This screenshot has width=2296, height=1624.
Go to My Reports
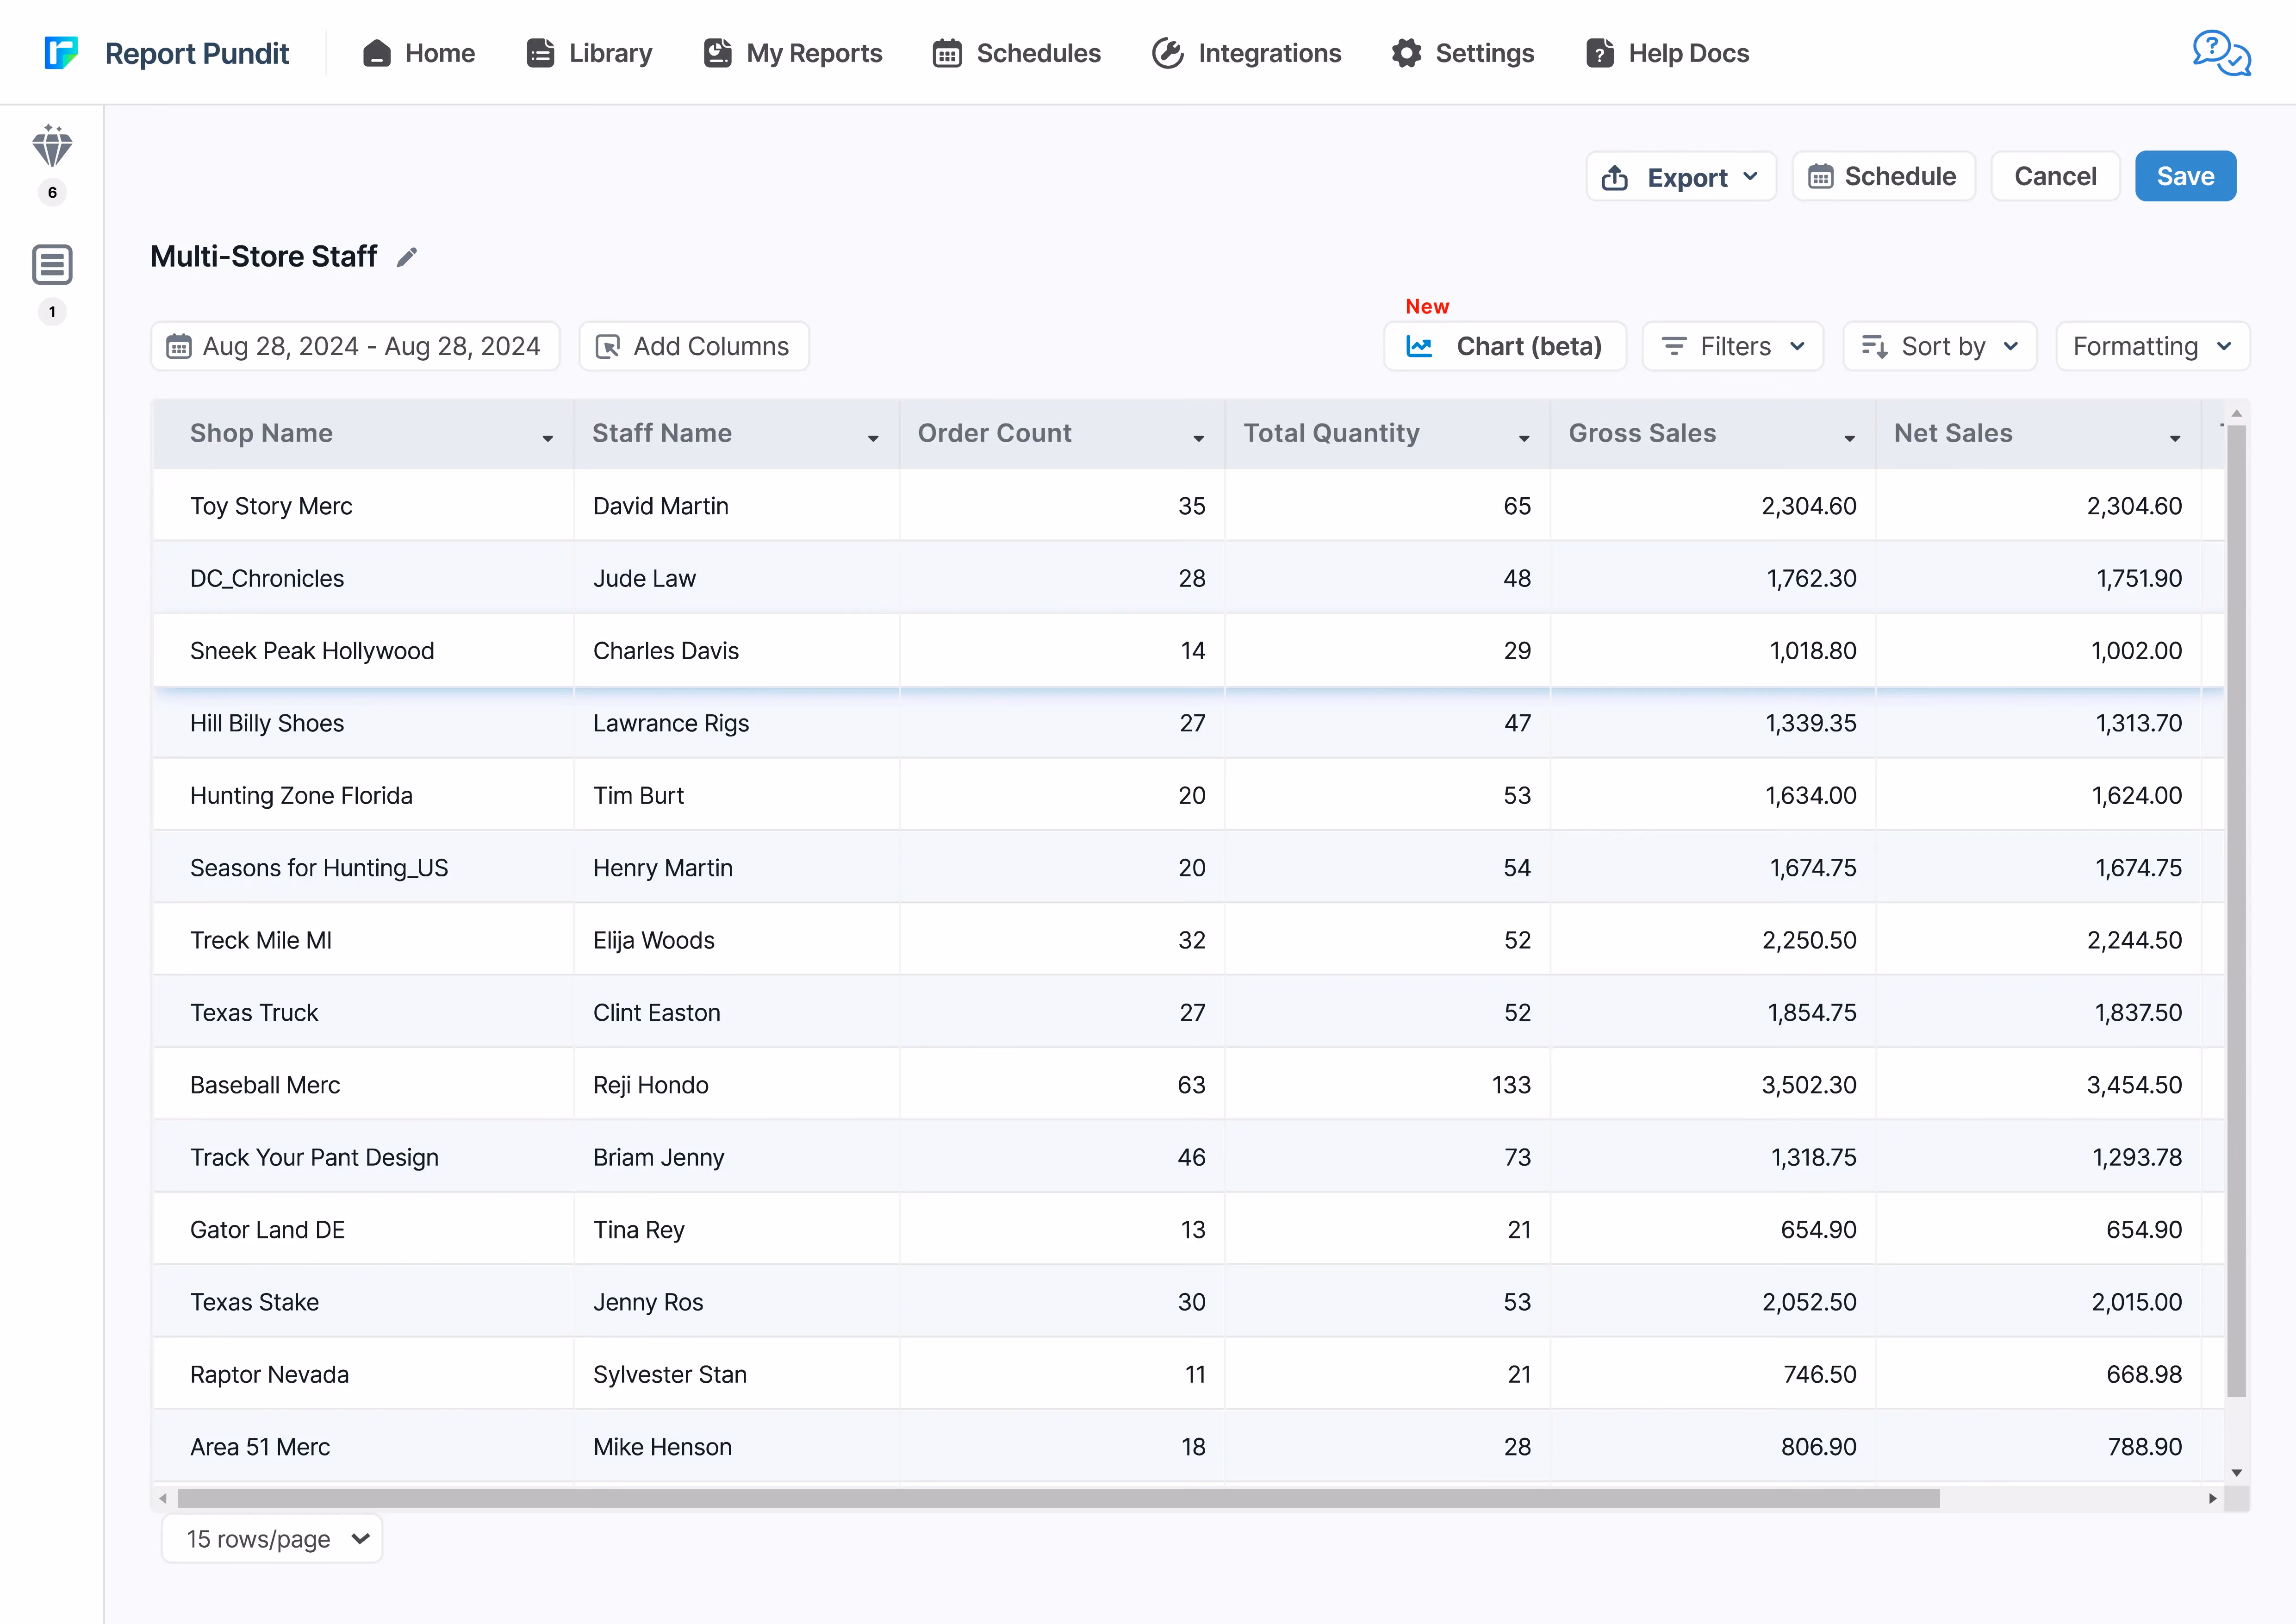[793, 53]
